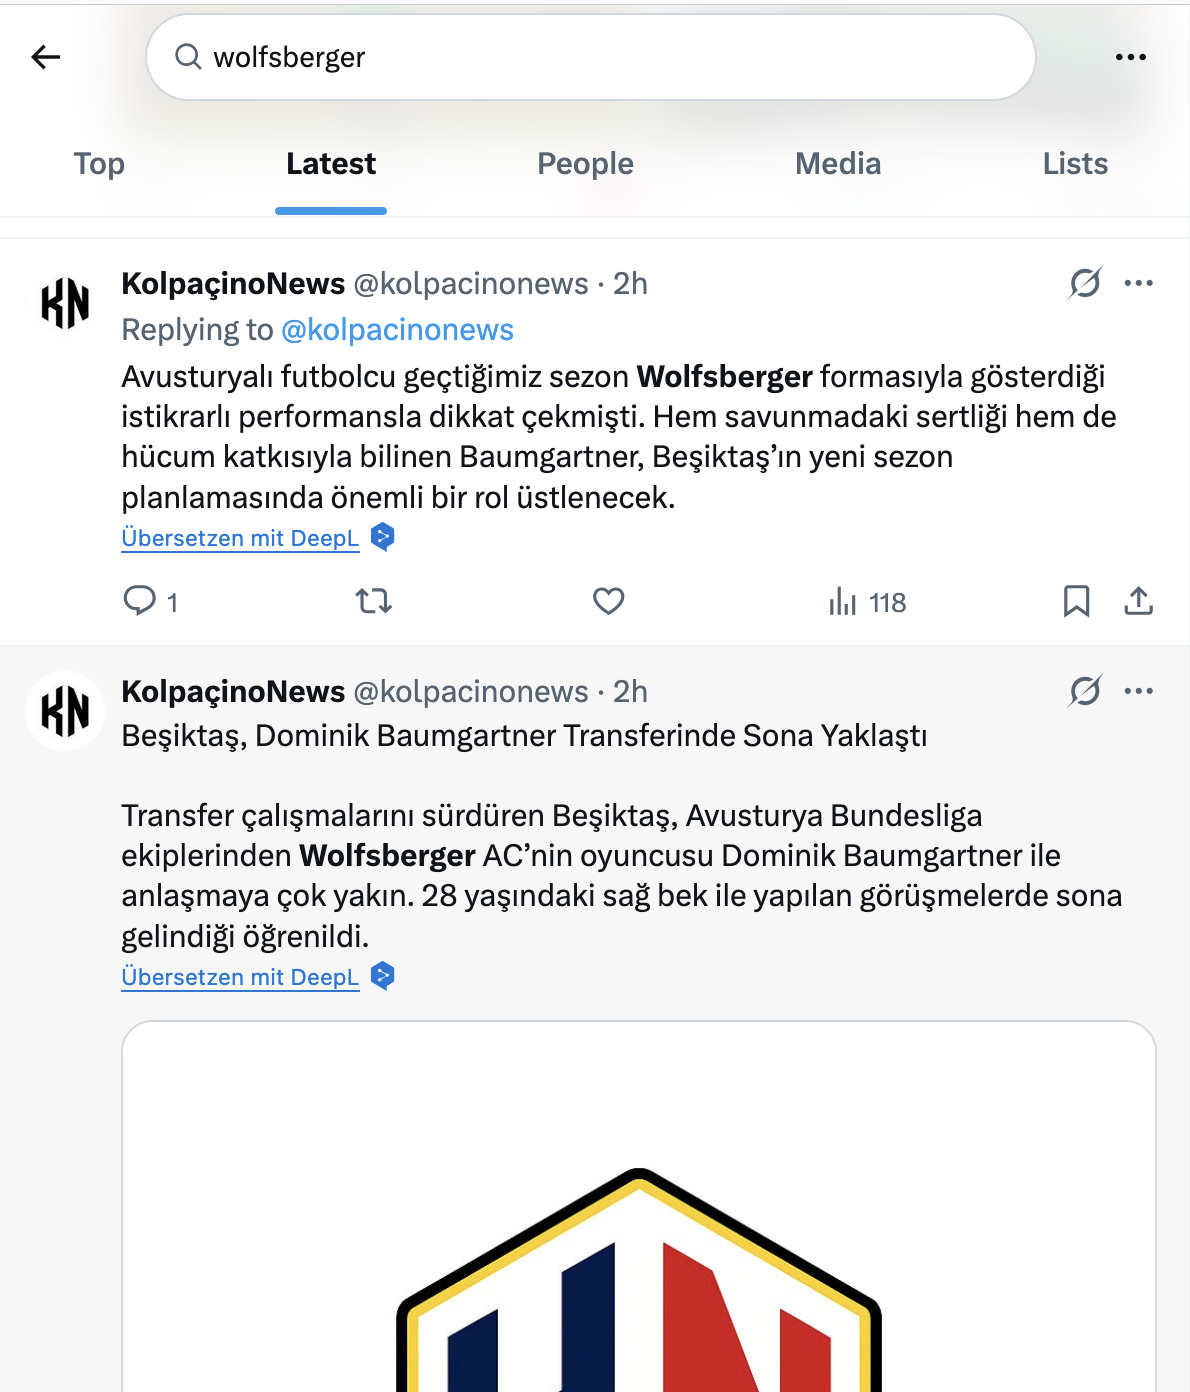The width and height of the screenshot is (1190, 1392).
Task: Go back using the left arrow
Action: point(46,57)
